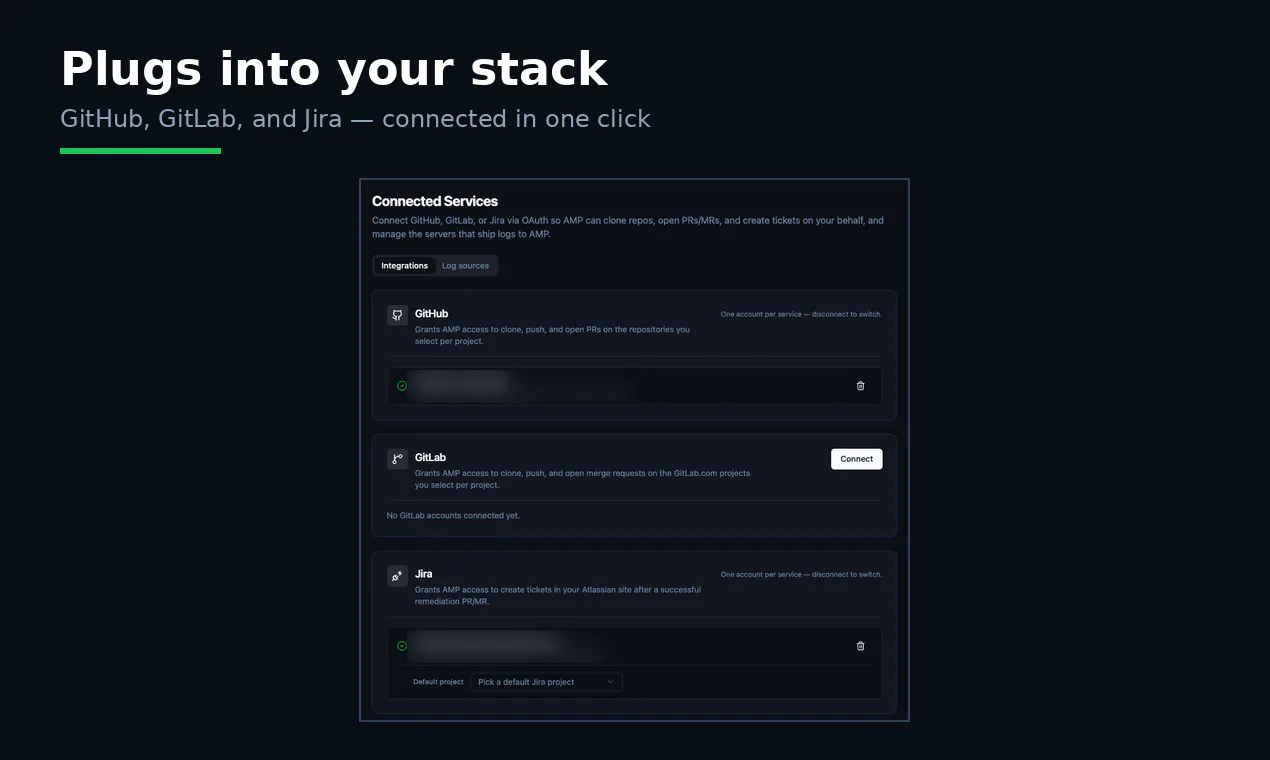Open the Pick a default Jira project dropdown

tap(547, 682)
